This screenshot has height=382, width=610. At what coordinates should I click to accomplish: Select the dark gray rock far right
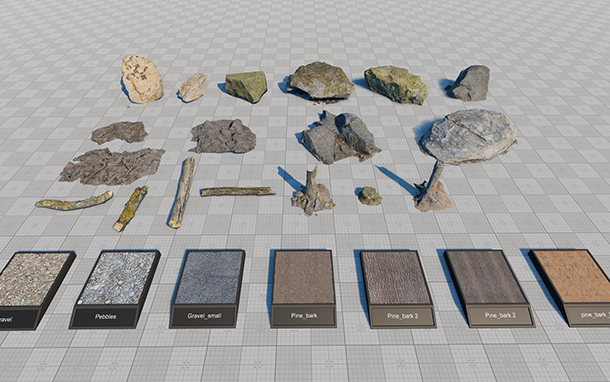(471, 83)
